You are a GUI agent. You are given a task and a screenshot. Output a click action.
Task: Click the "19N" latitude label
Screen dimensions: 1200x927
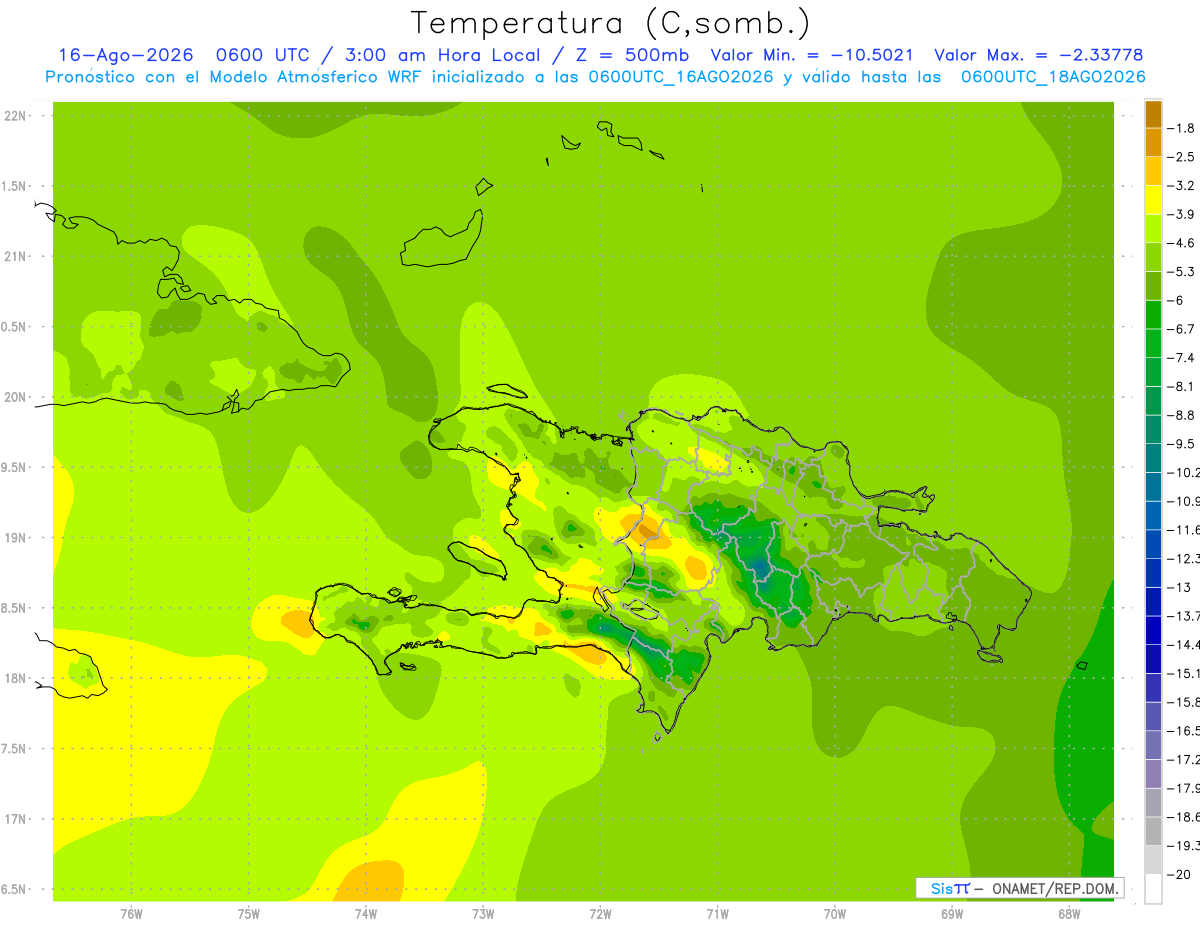(15, 538)
